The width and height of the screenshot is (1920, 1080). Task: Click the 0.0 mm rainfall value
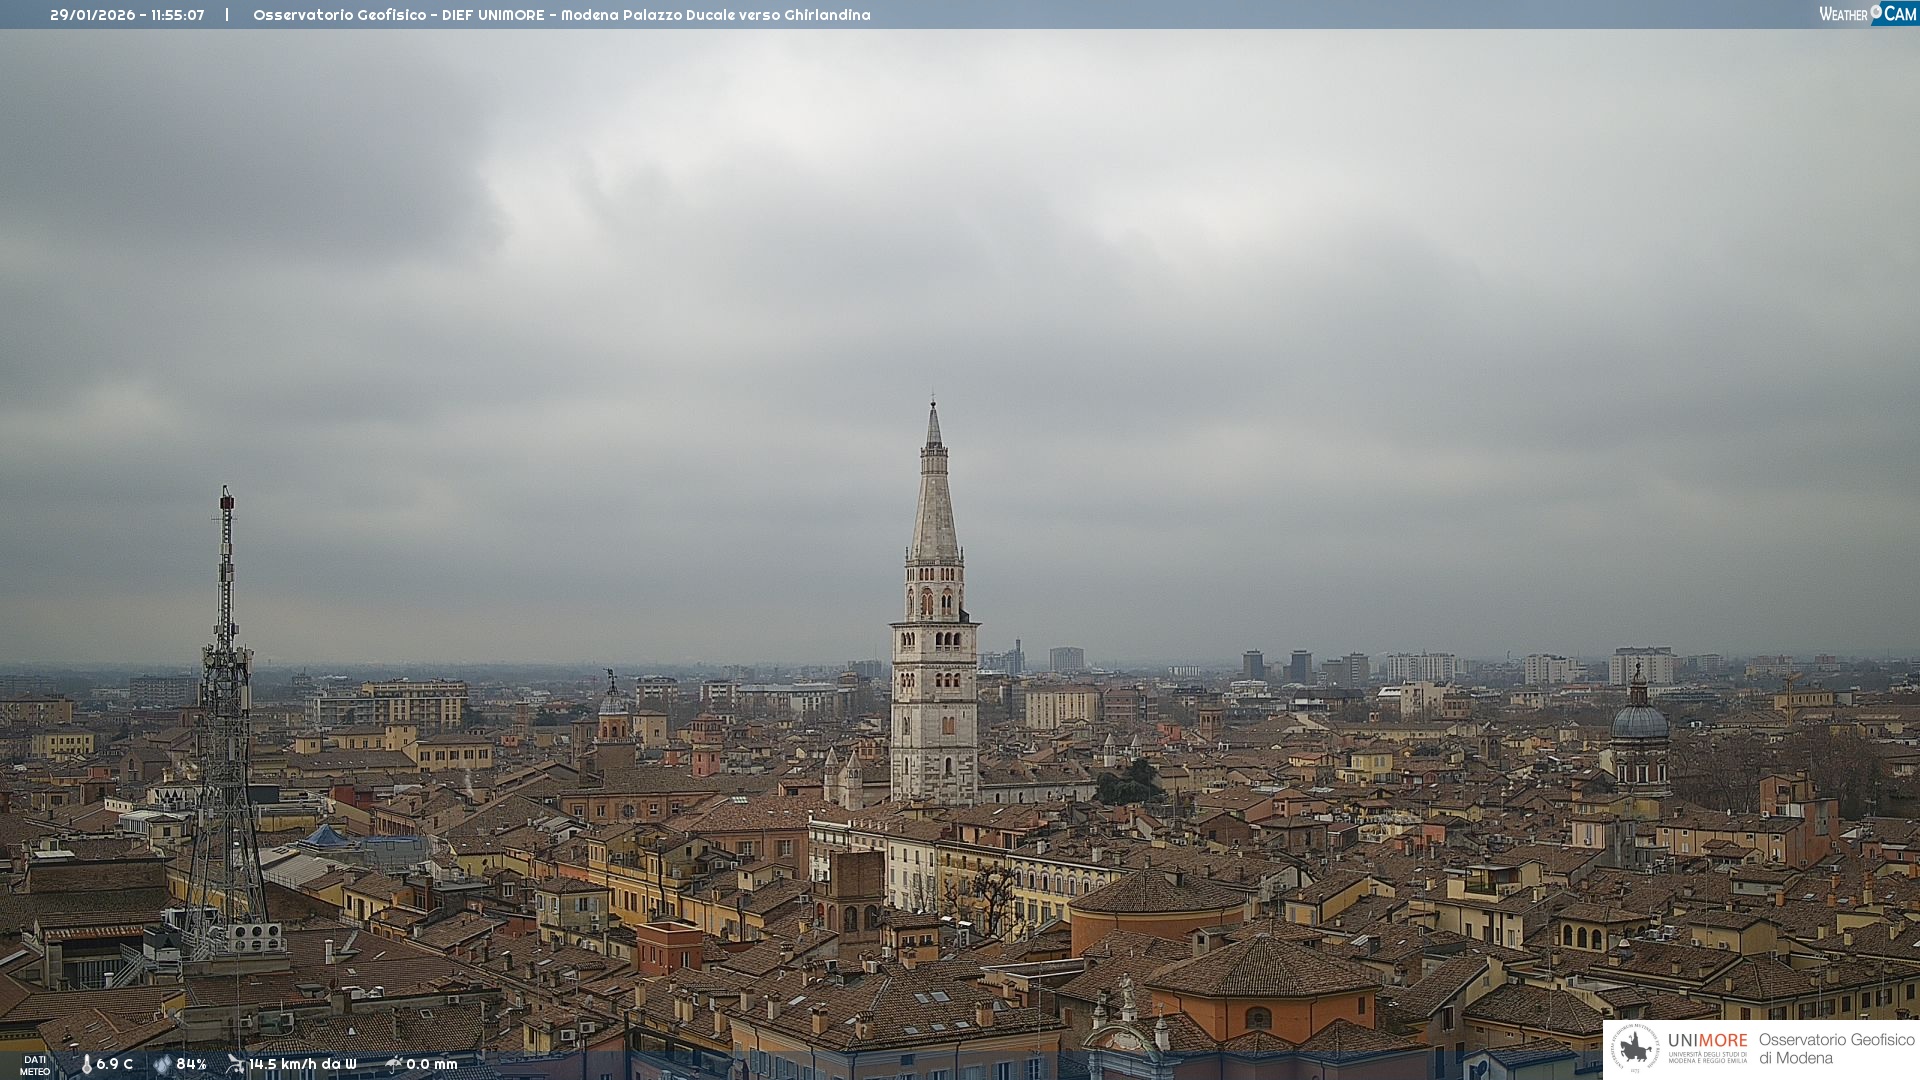tap(432, 1064)
